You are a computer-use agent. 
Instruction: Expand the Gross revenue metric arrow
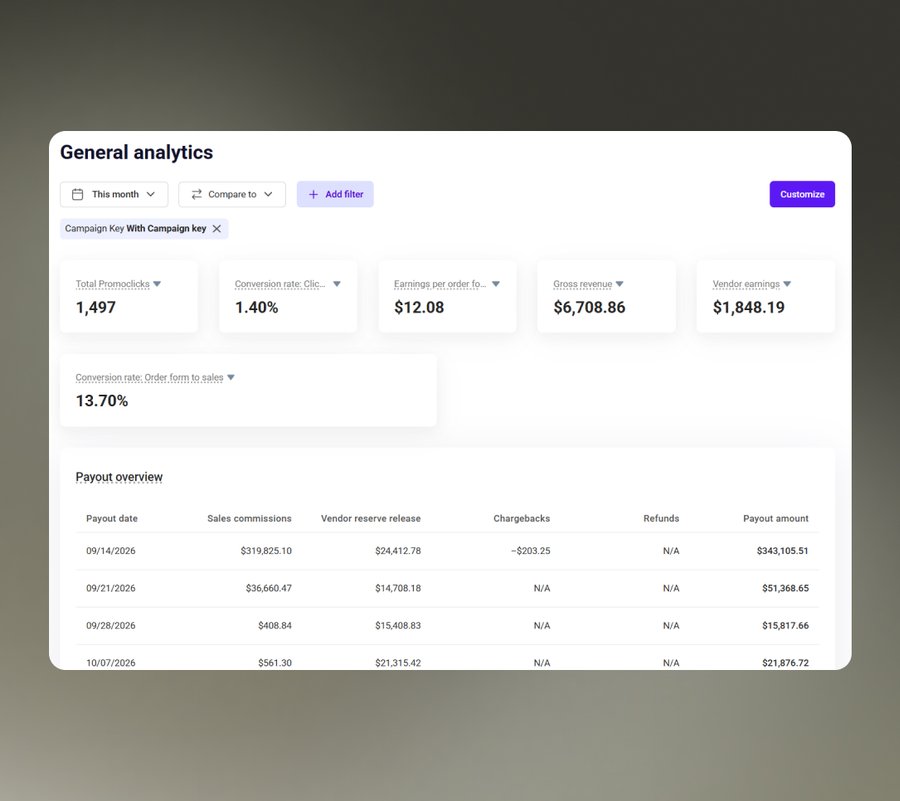pyautogui.click(x=619, y=284)
